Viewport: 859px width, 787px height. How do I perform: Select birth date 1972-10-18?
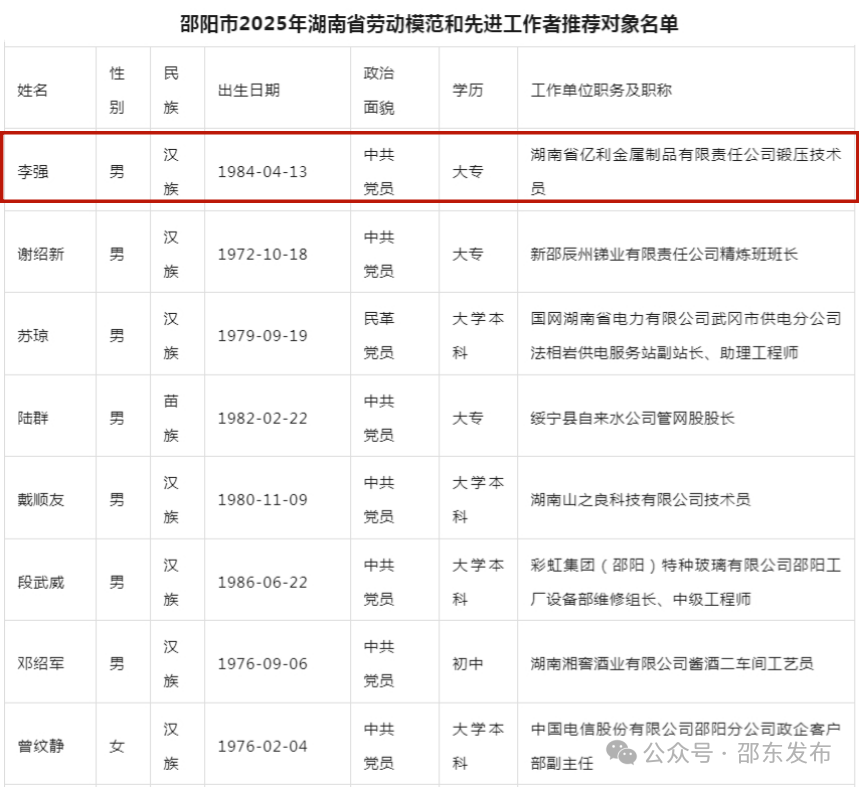pyautogui.click(x=262, y=254)
